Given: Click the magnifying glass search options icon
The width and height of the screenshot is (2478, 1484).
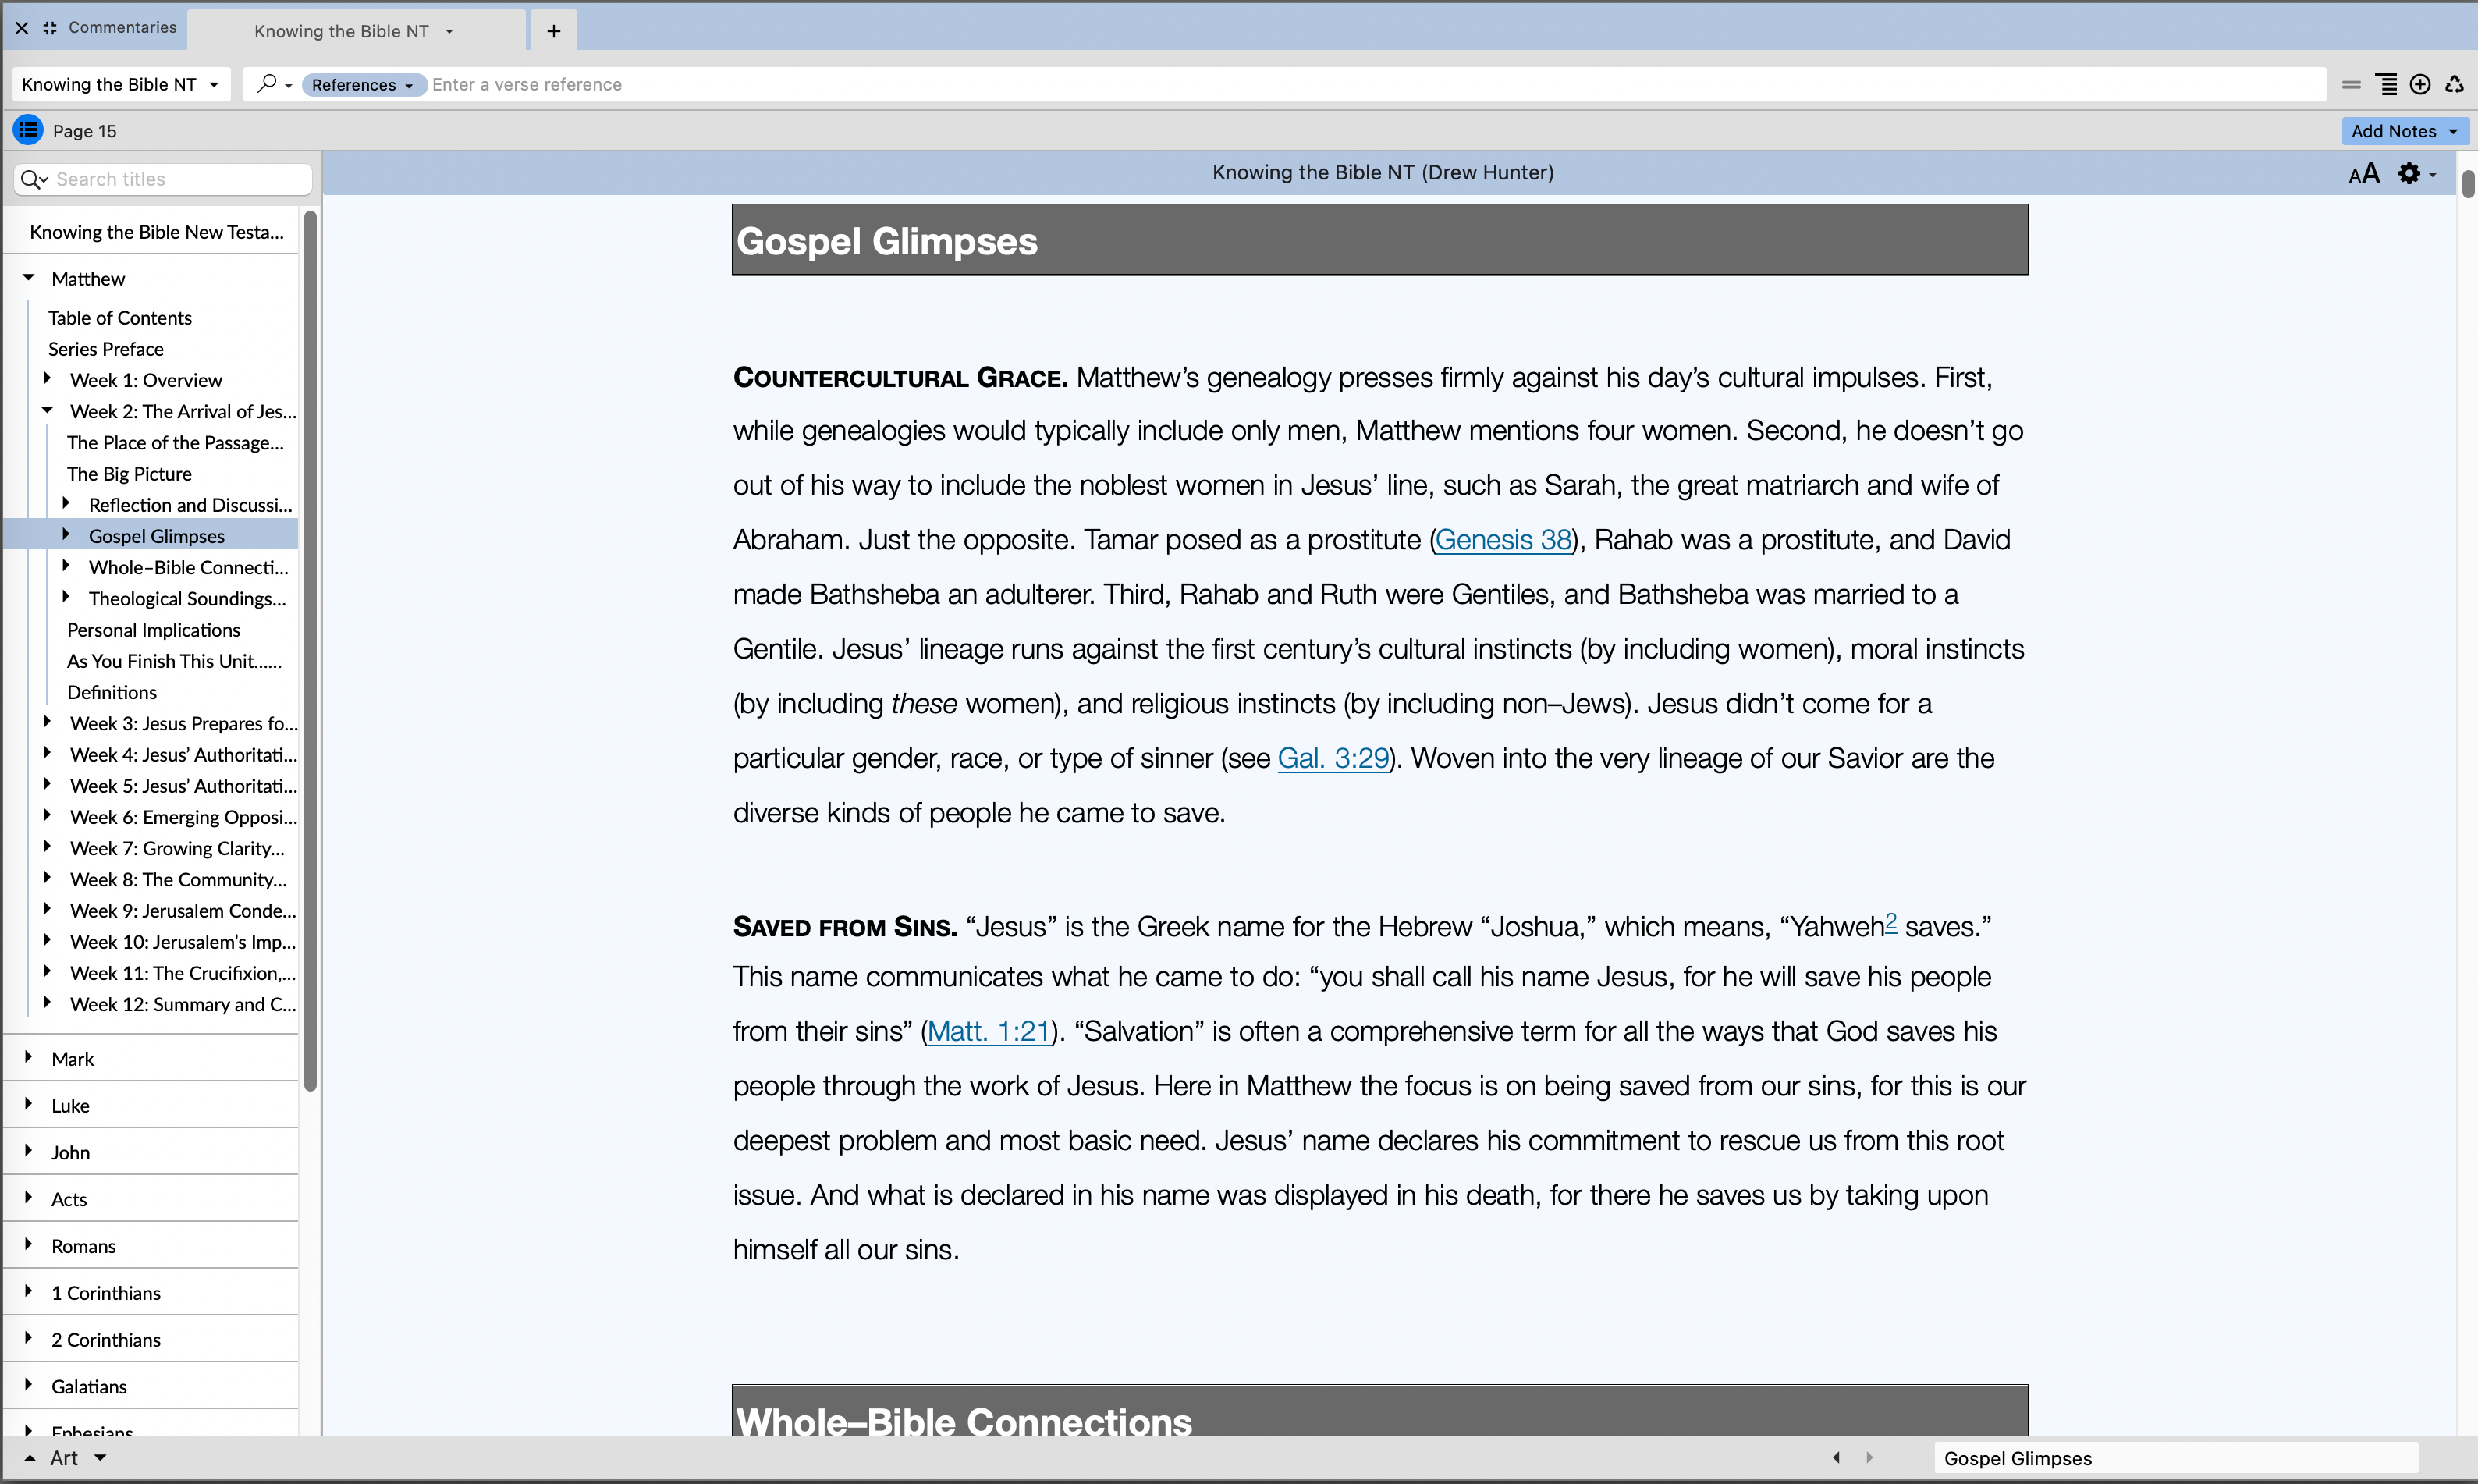Looking at the screenshot, I should (273, 84).
